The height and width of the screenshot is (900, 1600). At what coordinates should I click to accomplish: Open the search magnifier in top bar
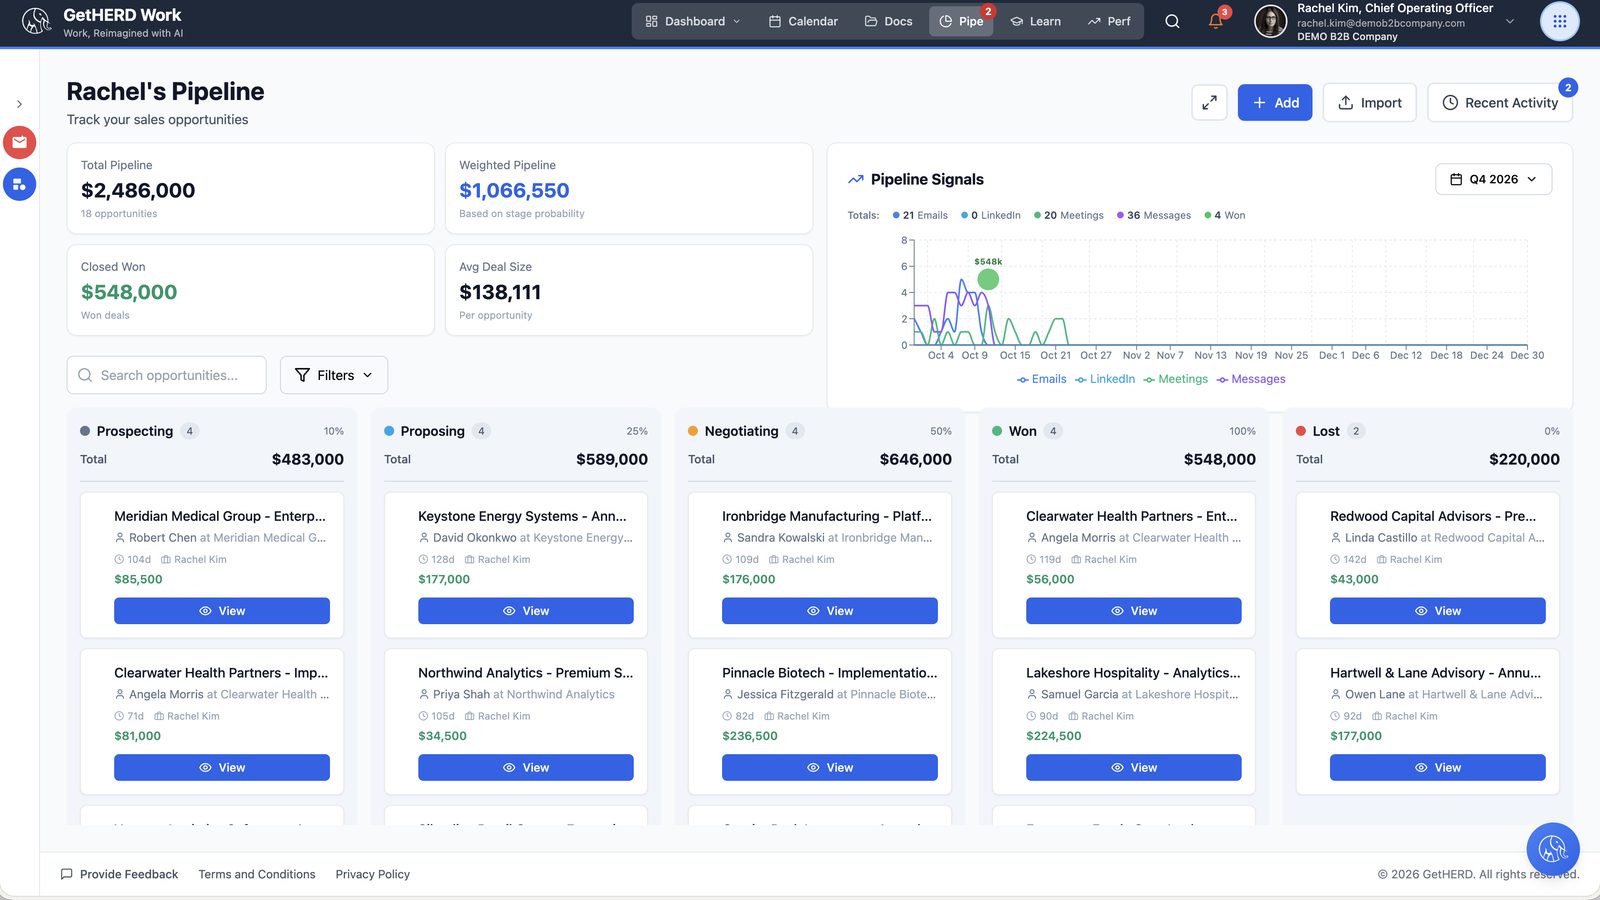point(1172,21)
